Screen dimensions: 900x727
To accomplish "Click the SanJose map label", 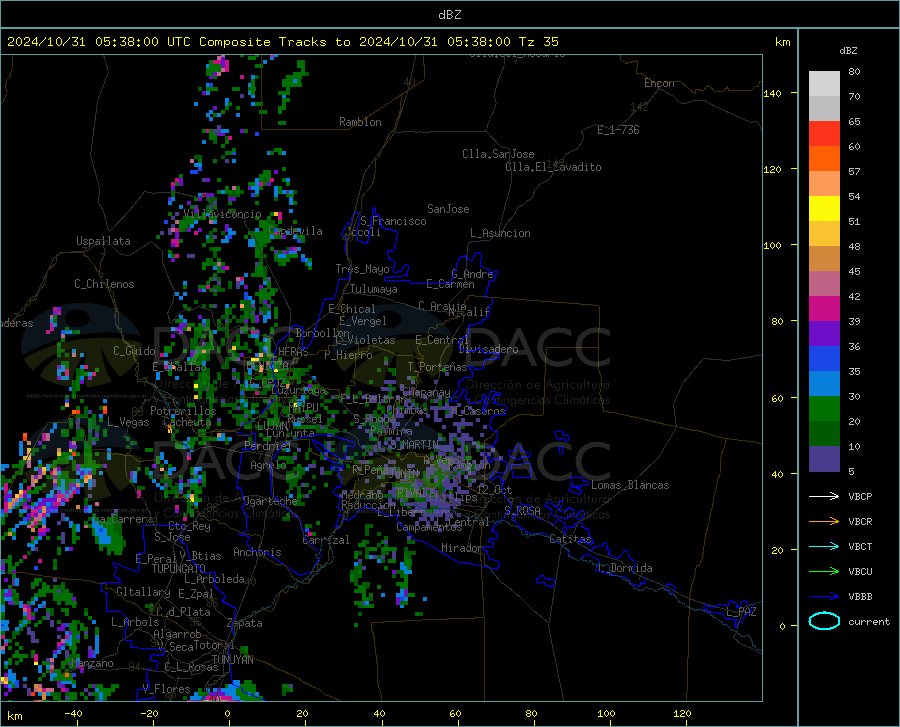I will [448, 209].
